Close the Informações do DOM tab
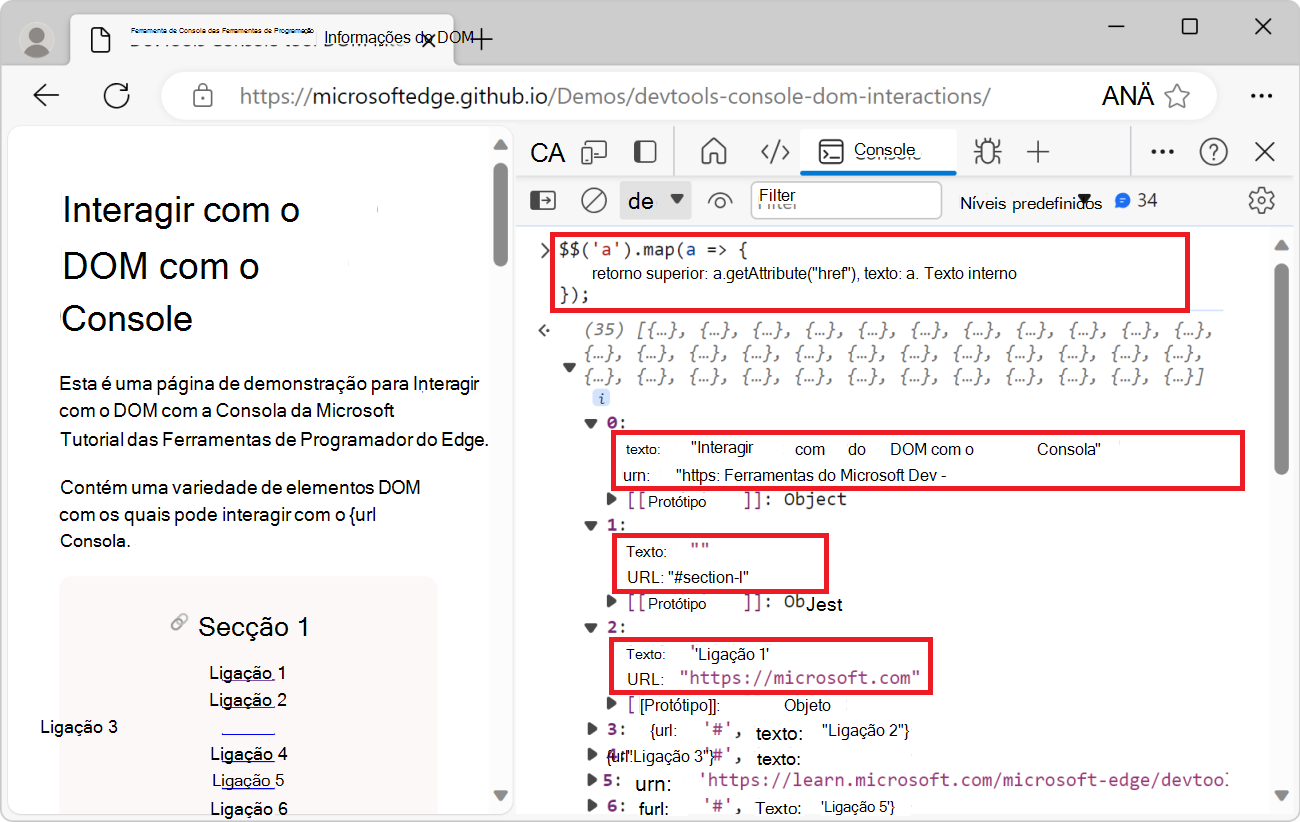Image resolution: width=1300 pixels, height=822 pixels. click(428, 40)
